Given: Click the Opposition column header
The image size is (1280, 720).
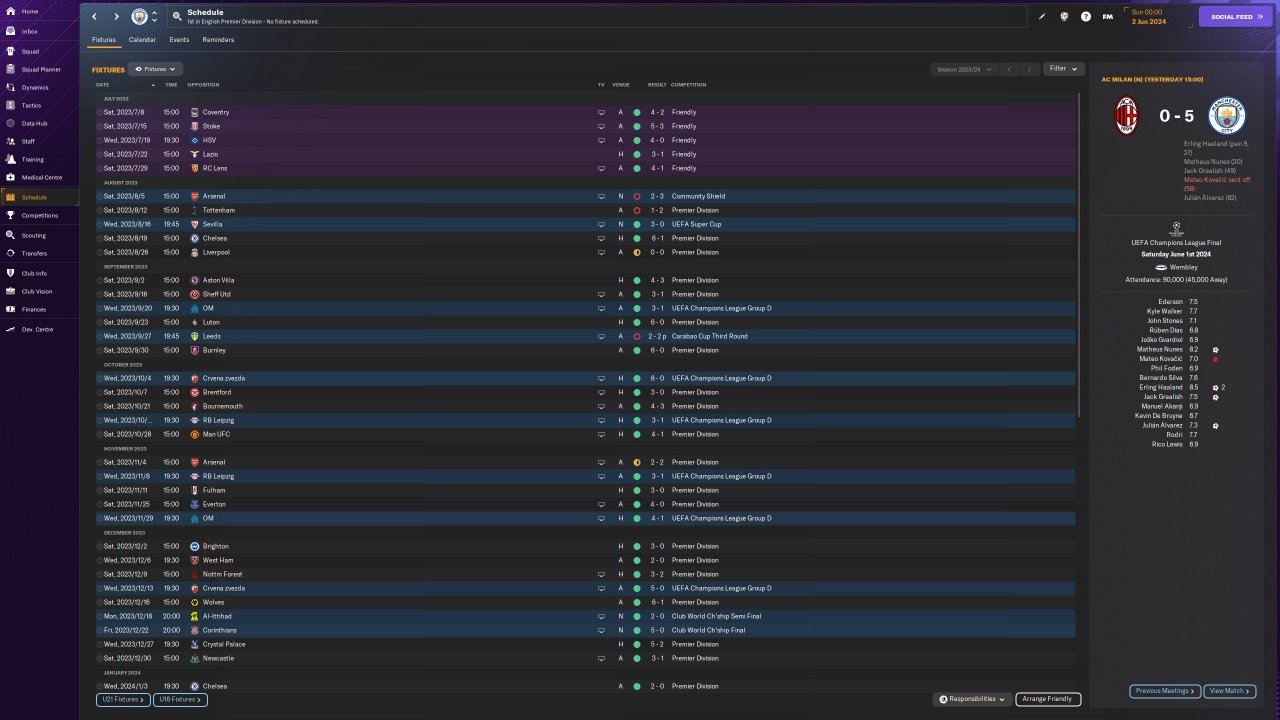Looking at the screenshot, I should click(x=203, y=85).
